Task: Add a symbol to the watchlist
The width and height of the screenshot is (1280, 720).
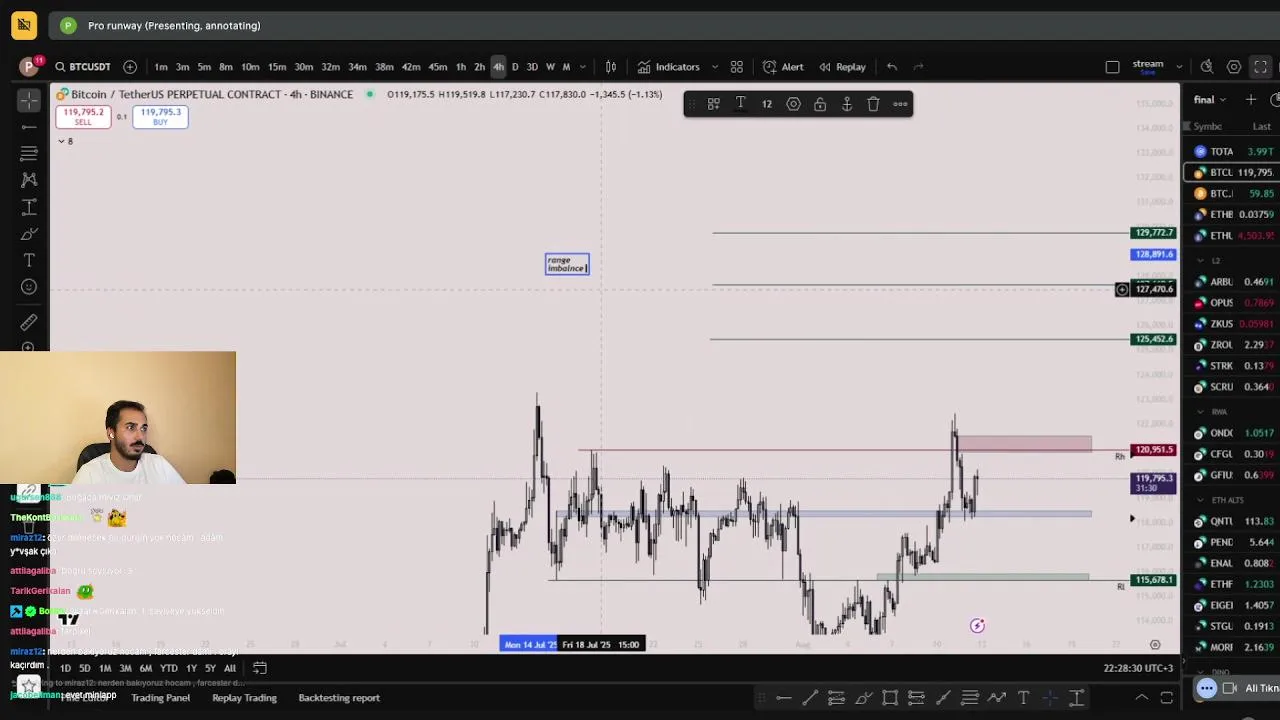Action: click(1251, 100)
